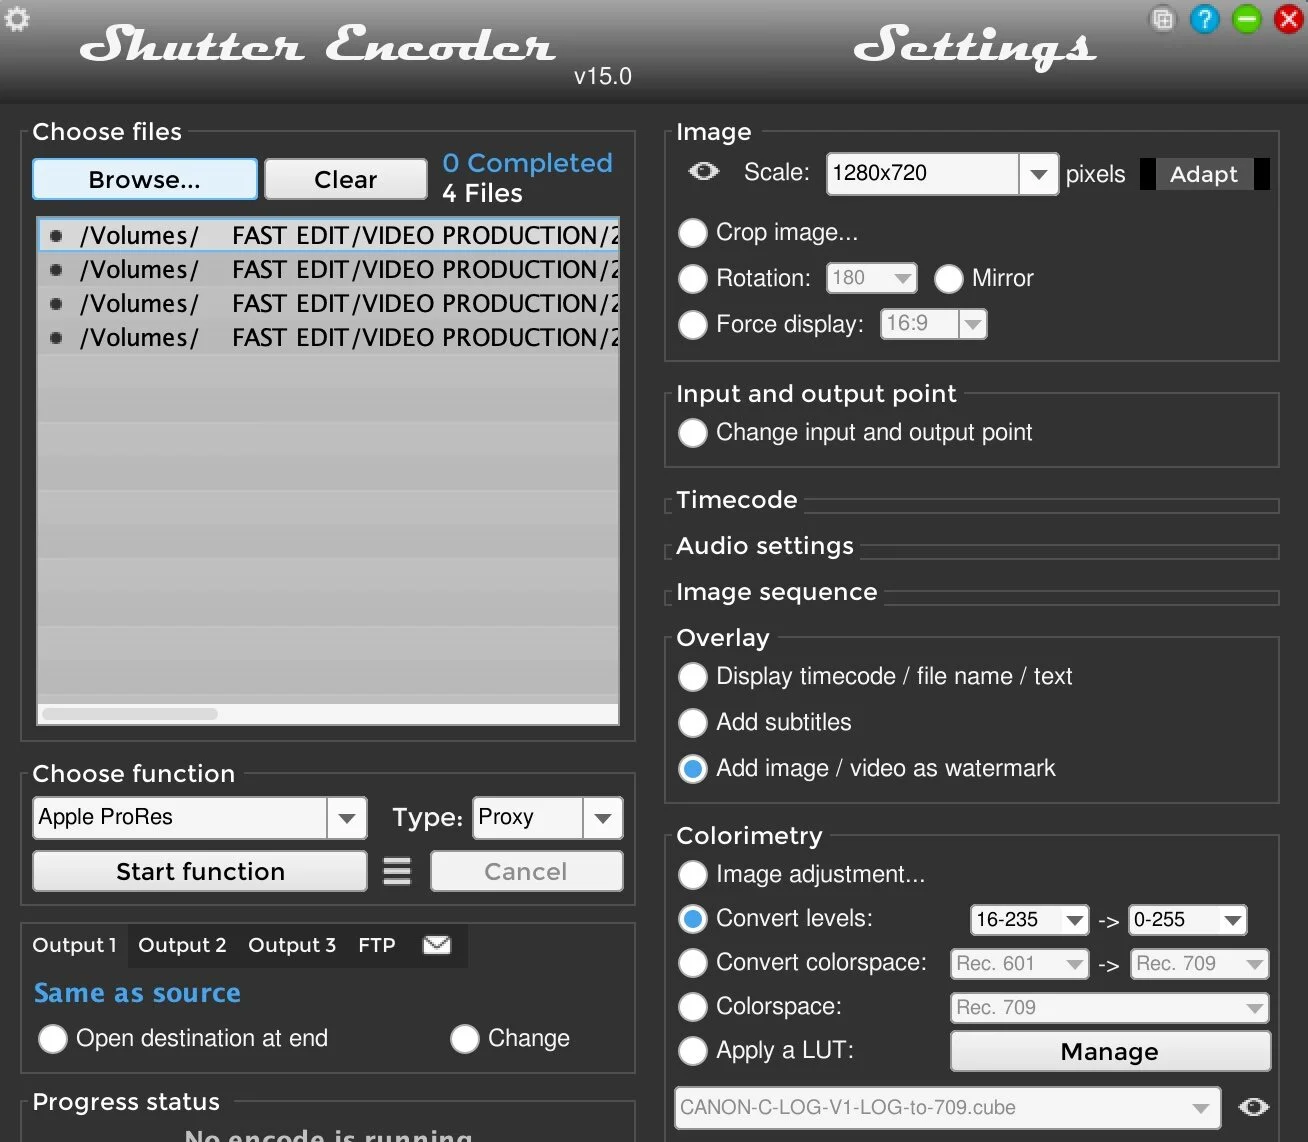The width and height of the screenshot is (1308, 1142).
Task: Click the file list horizontal scrollbar
Action: tap(130, 714)
